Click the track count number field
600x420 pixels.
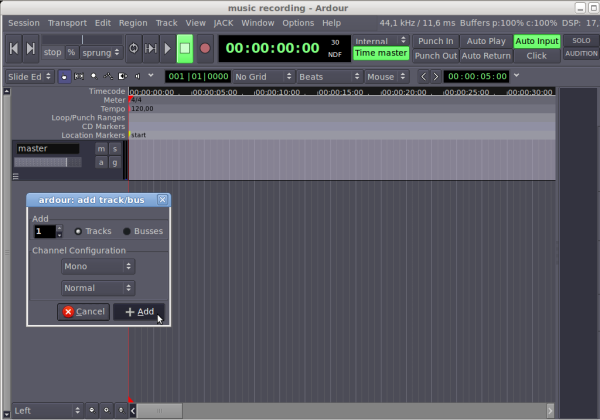(x=45, y=231)
